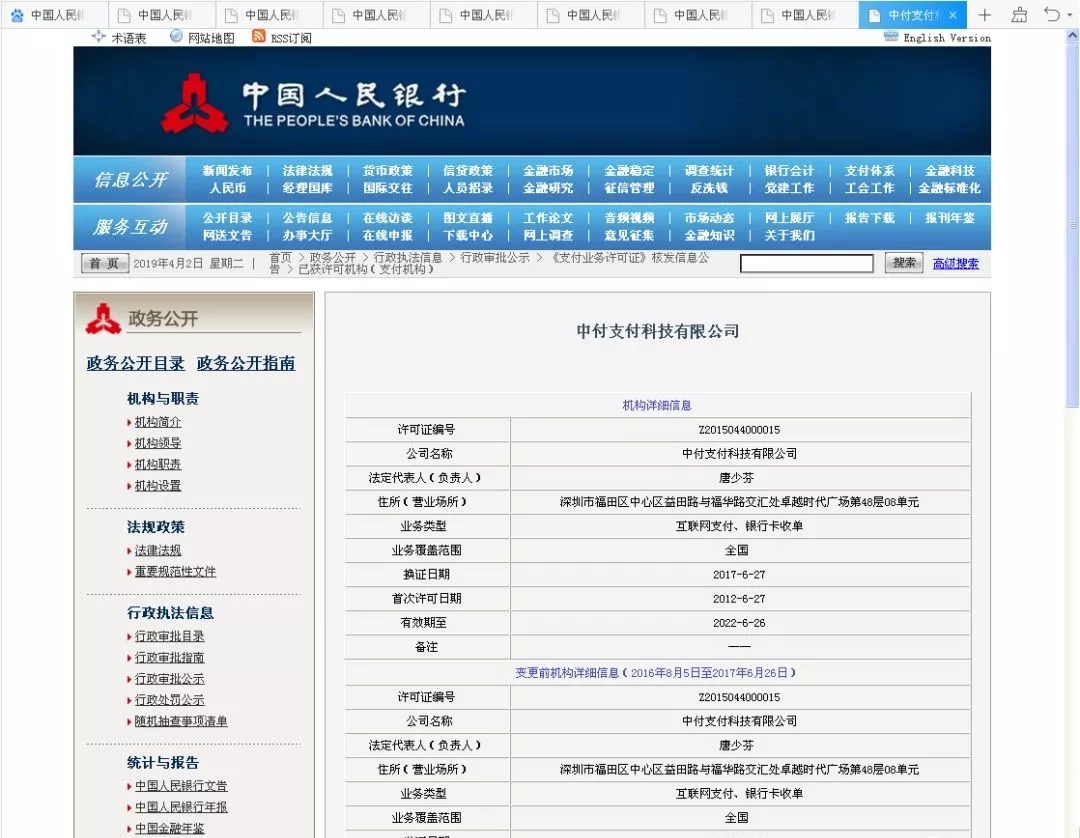Close the active 中付支付 tab

click(x=953, y=15)
